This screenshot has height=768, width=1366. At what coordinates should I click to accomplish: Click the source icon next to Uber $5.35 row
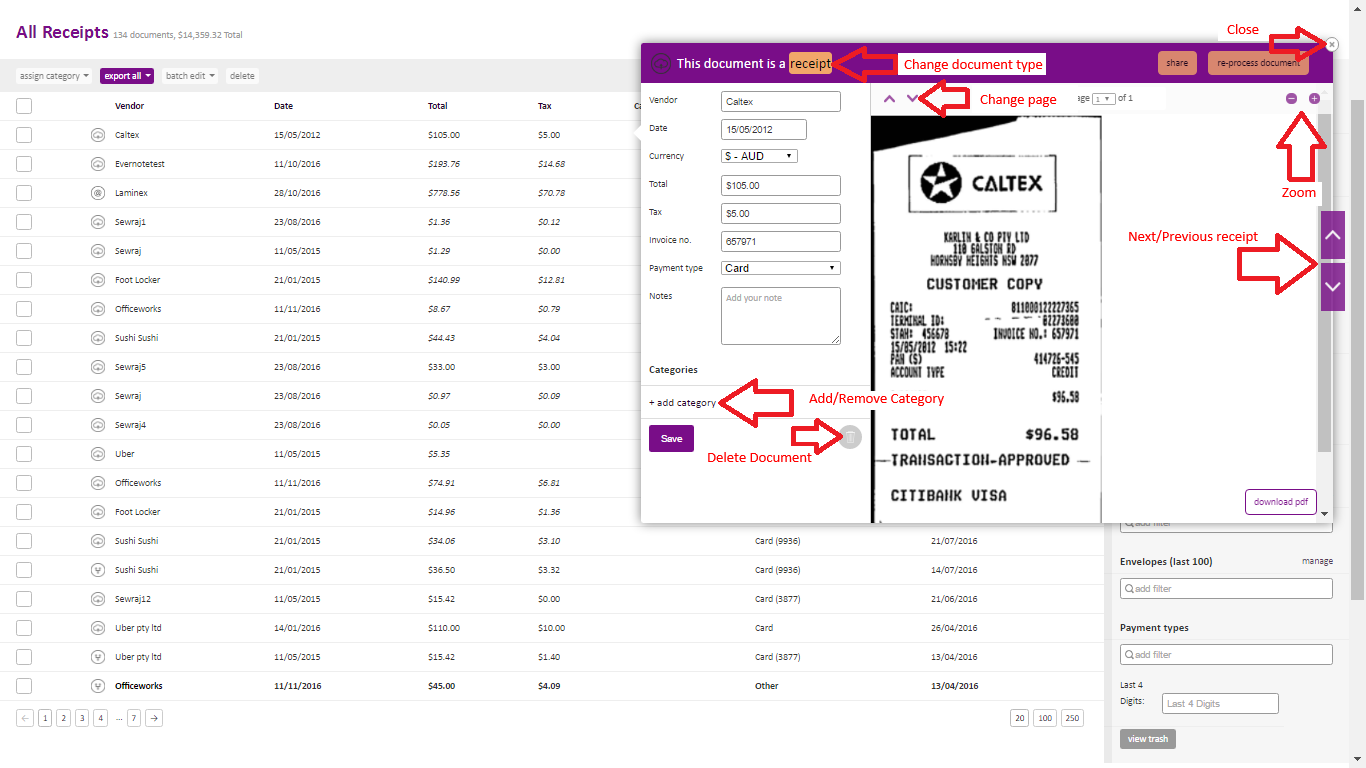[x=98, y=454]
